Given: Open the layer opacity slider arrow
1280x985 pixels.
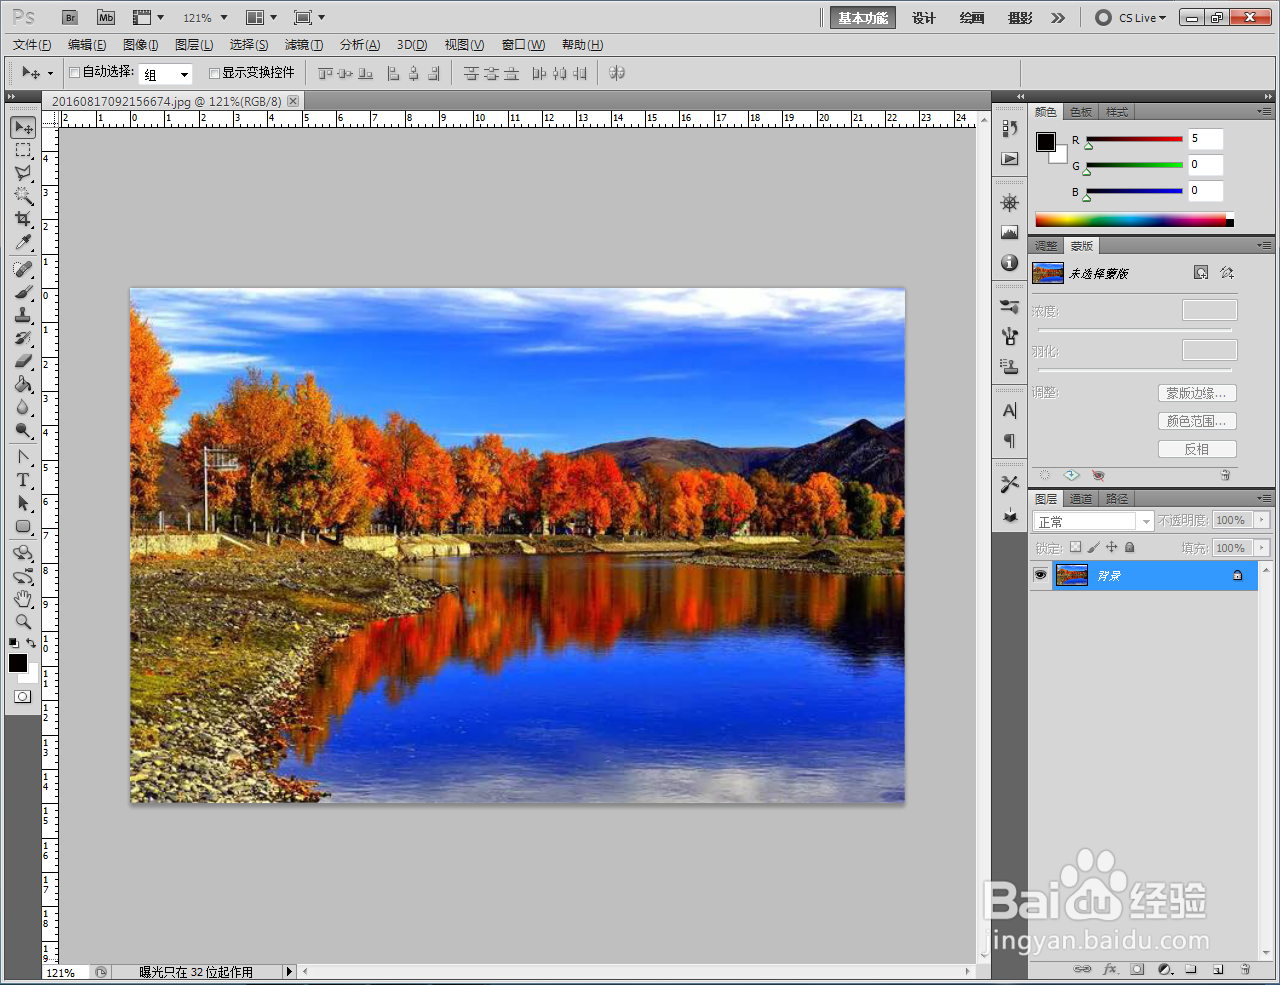Looking at the screenshot, I should (x=1262, y=520).
